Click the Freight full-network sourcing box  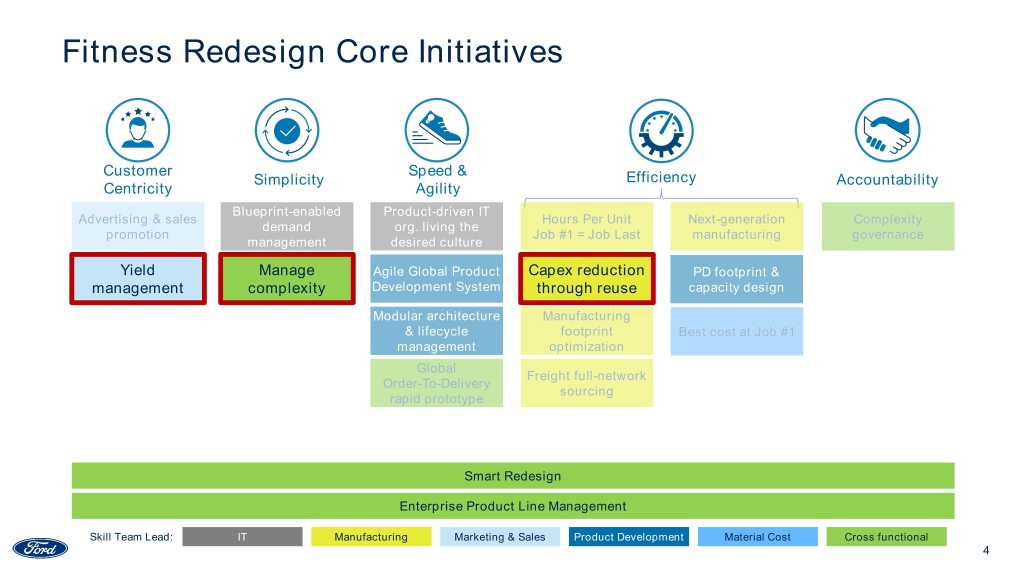[x=586, y=383]
